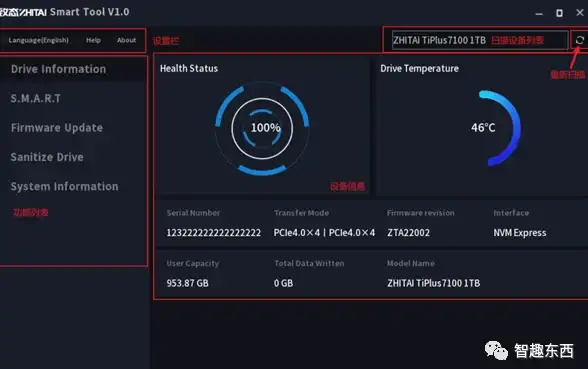Click the 100% health status gauge
588x369 pixels.
pyautogui.click(x=262, y=128)
